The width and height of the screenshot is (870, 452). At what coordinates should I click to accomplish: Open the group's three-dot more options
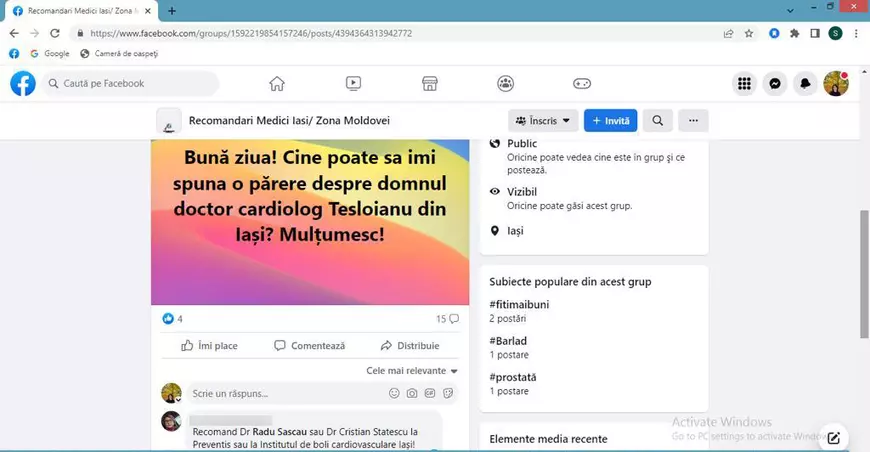coord(693,120)
